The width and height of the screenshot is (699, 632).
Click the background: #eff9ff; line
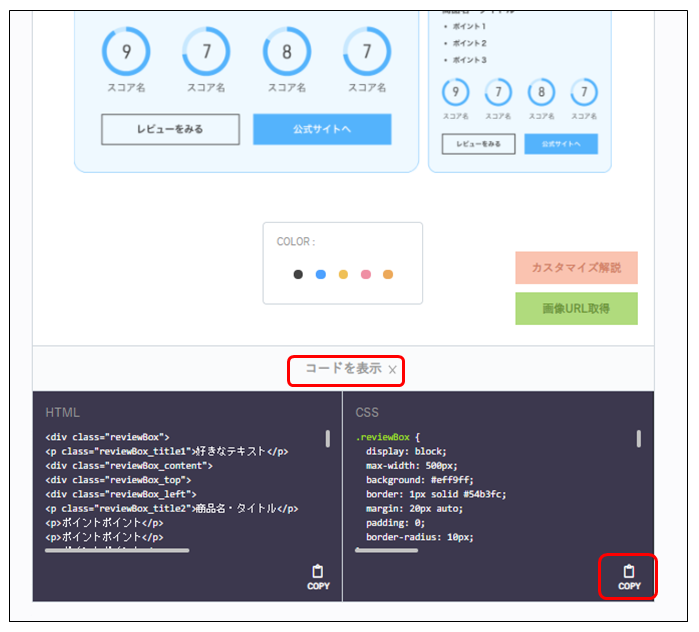tap(420, 480)
